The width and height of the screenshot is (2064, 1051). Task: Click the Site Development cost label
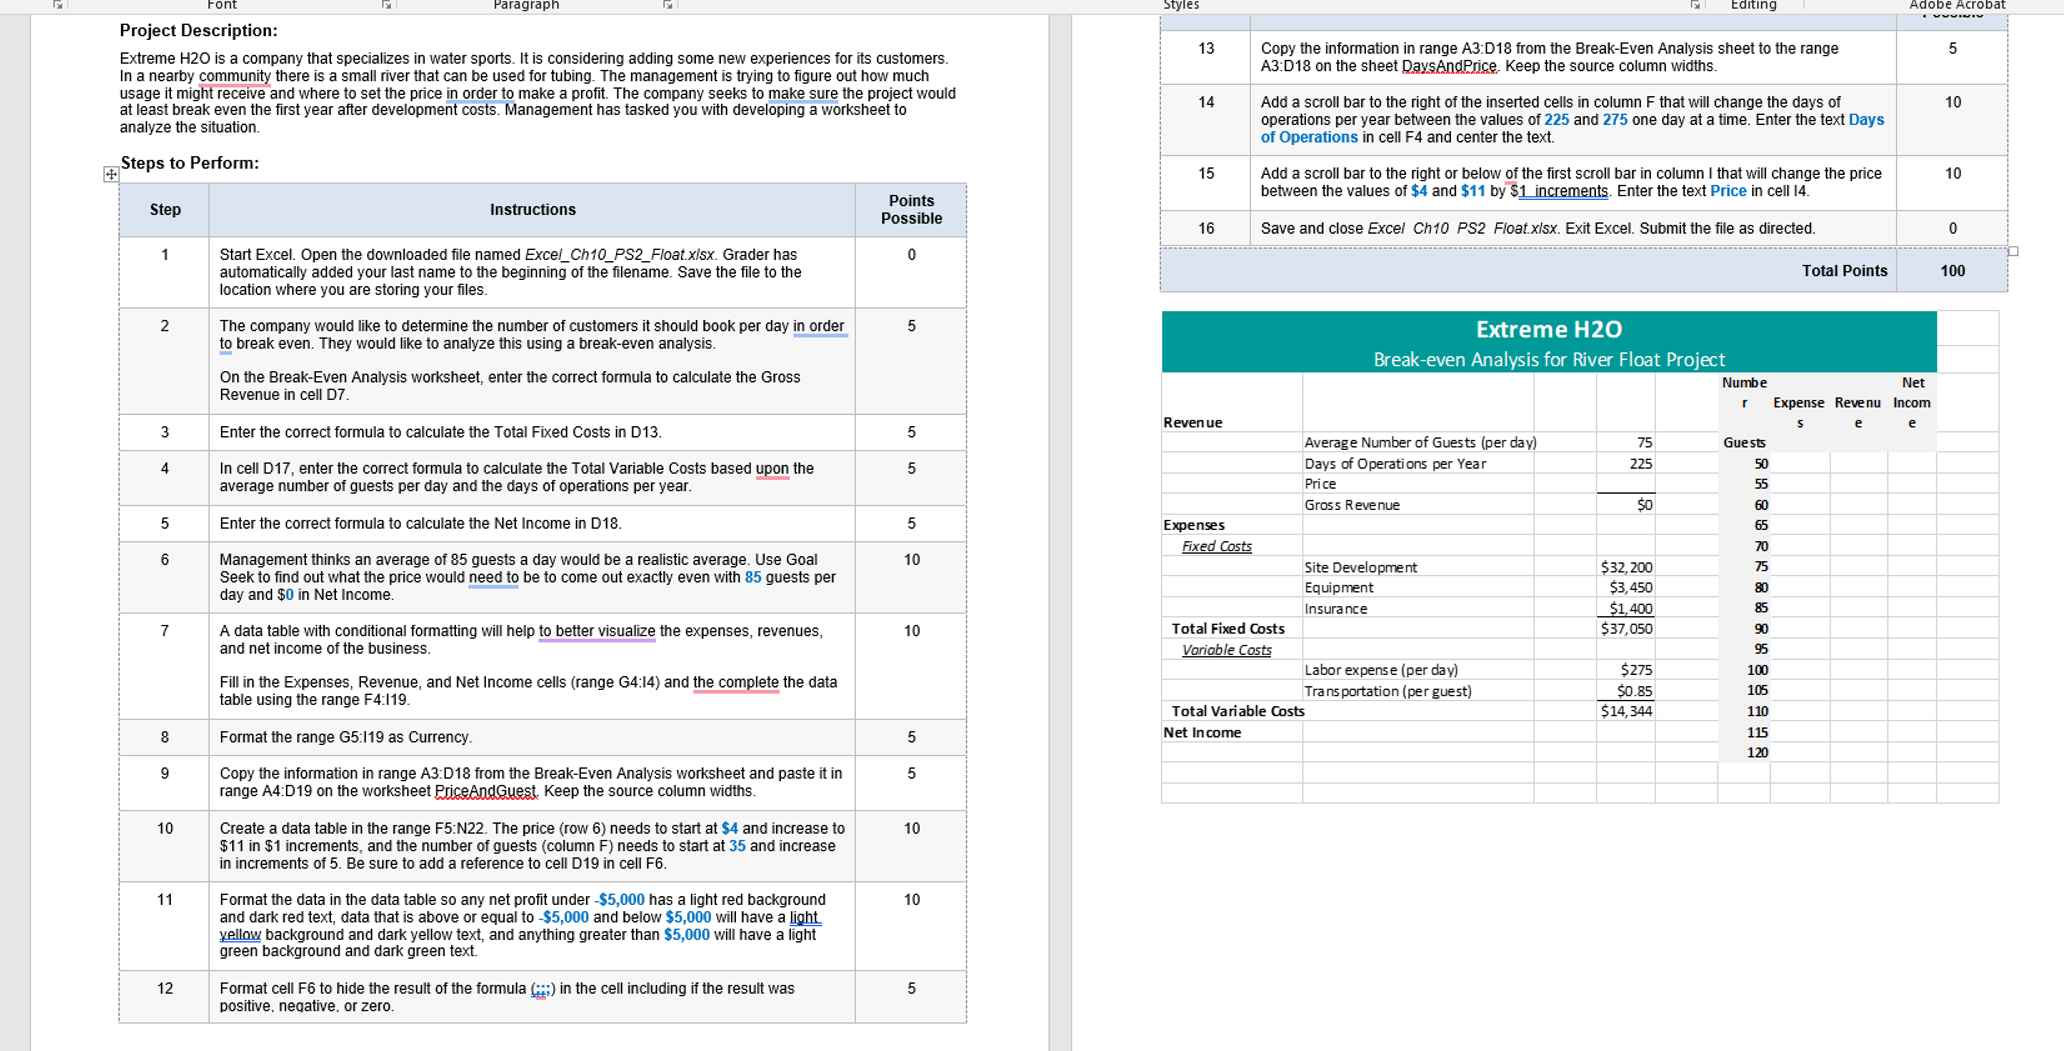(1361, 567)
